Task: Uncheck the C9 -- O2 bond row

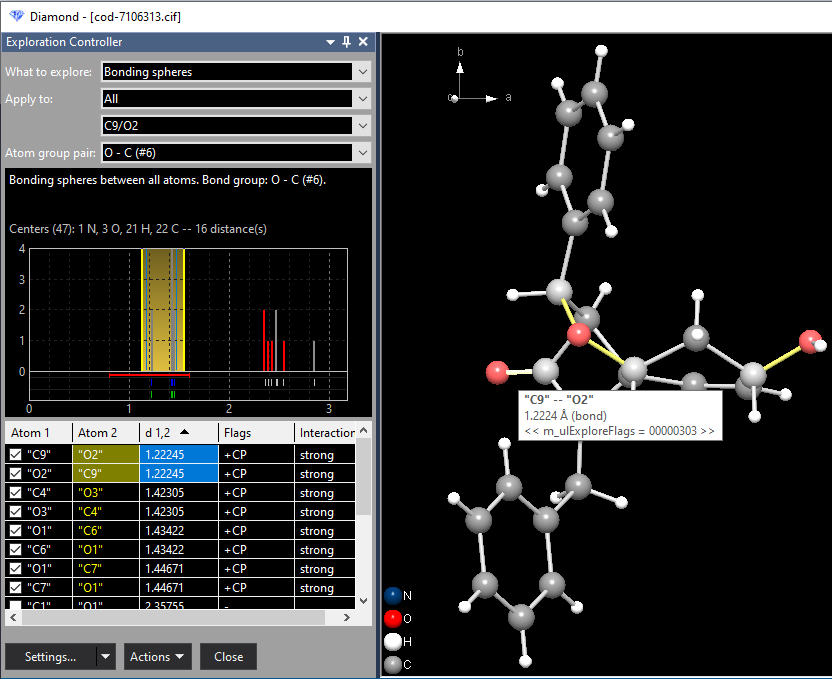Action: point(14,454)
